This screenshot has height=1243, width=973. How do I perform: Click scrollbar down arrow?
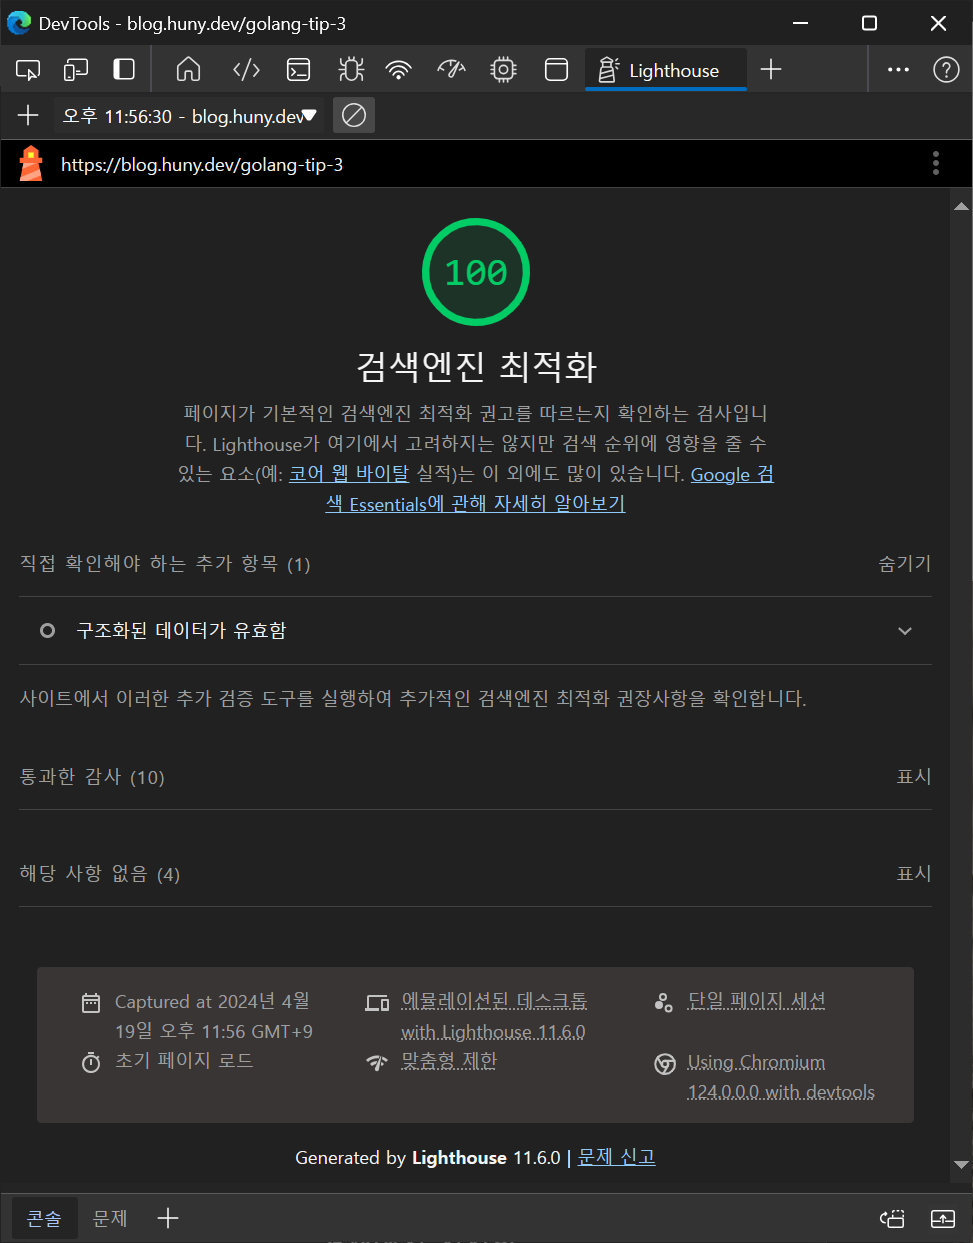click(x=961, y=1165)
